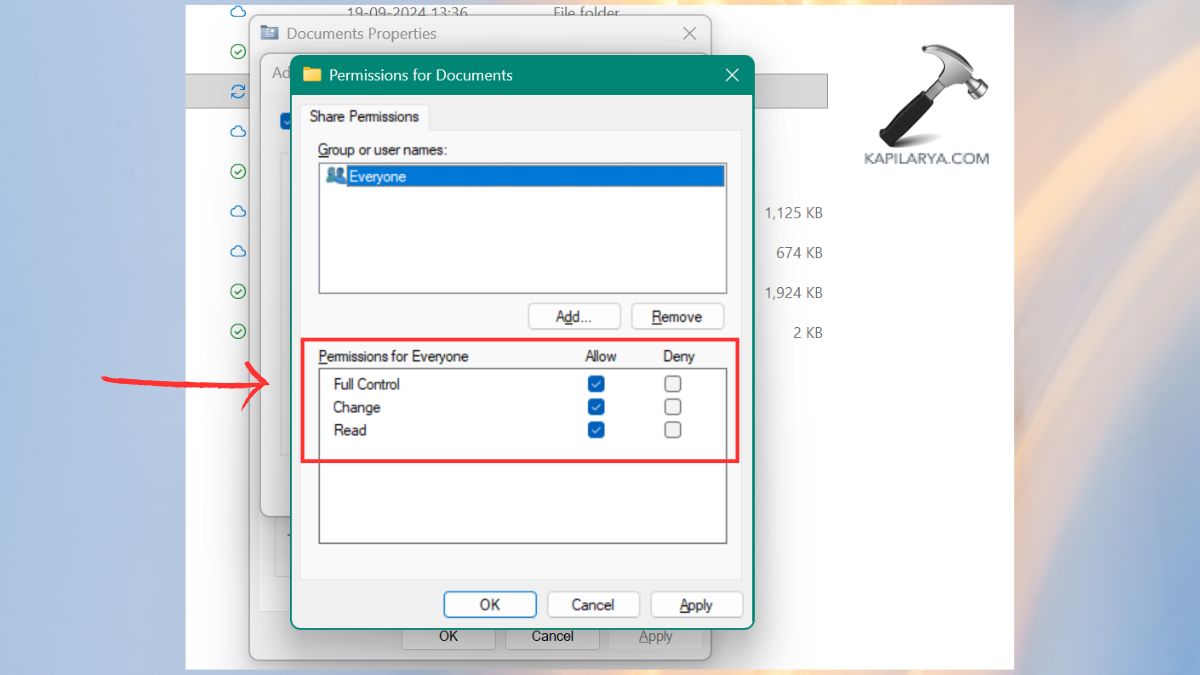The width and height of the screenshot is (1200, 675).
Task: Uncheck the Allow Read checkbox
Action: click(595, 430)
